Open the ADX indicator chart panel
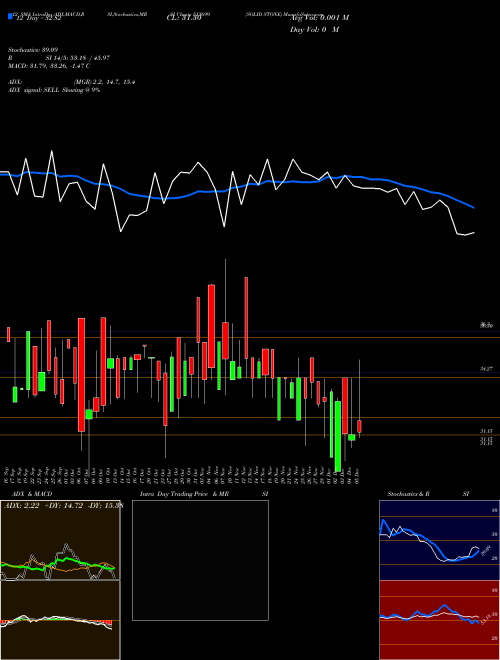This screenshot has height=660, width=500. (60, 540)
